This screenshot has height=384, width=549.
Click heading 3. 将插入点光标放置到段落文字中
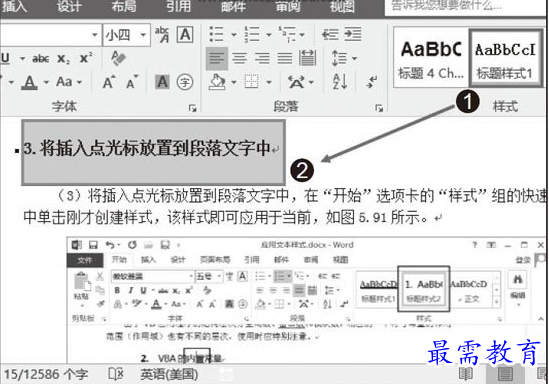[x=146, y=148]
